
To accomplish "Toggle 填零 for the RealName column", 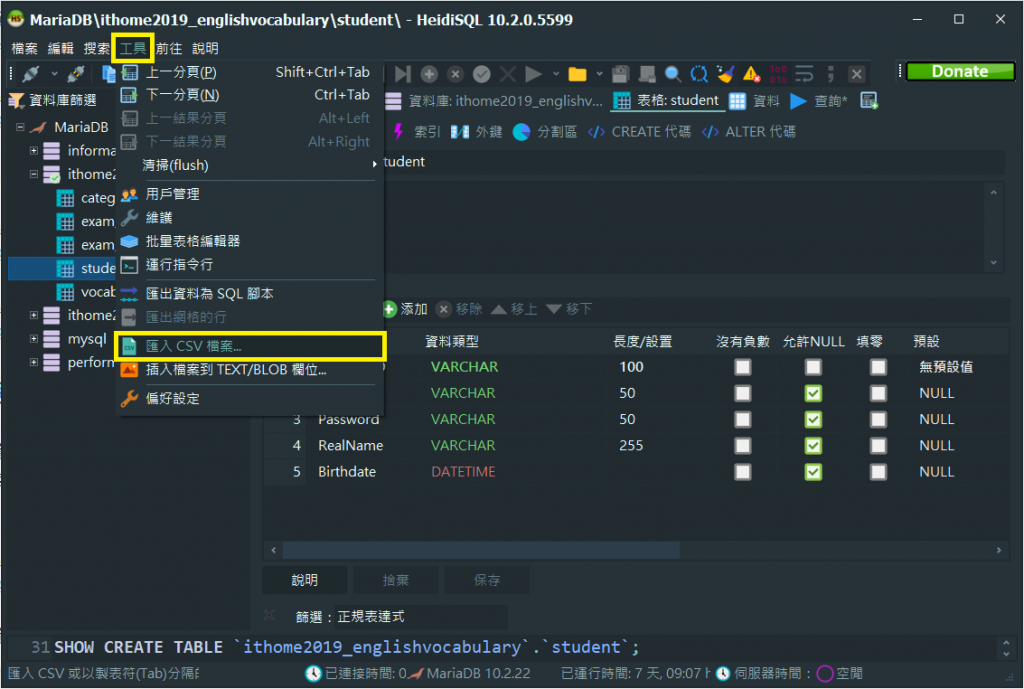I will [878, 445].
